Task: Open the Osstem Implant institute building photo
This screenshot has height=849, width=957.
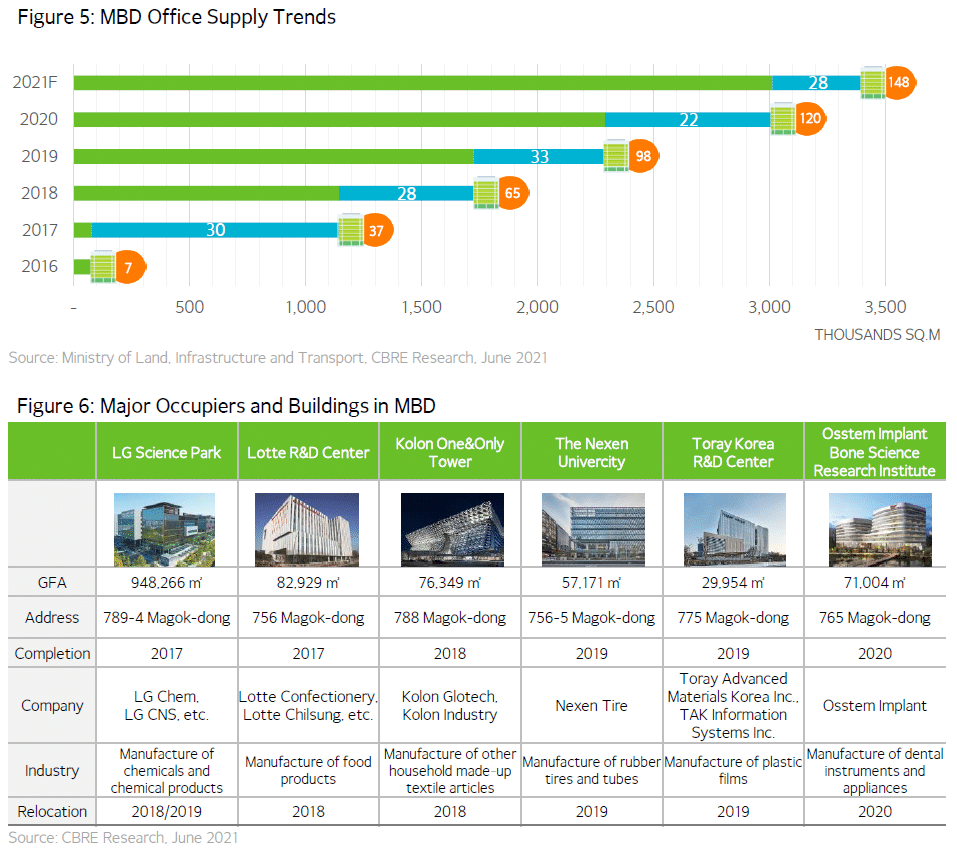Action: [880, 530]
